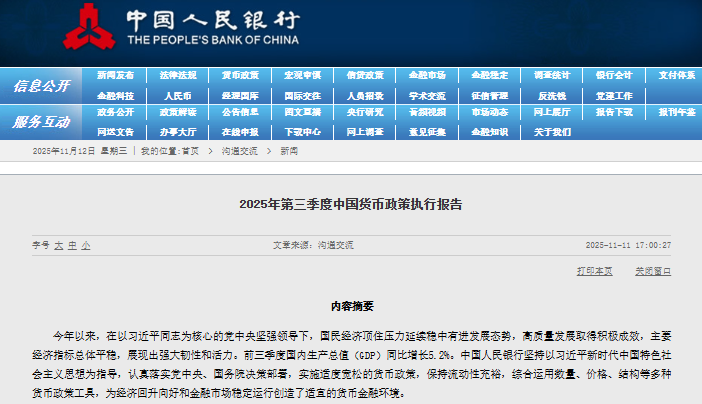Viewport: 702px width, 404px height.
Task: Set font size to 小 (small)
Action: click(x=86, y=245)
